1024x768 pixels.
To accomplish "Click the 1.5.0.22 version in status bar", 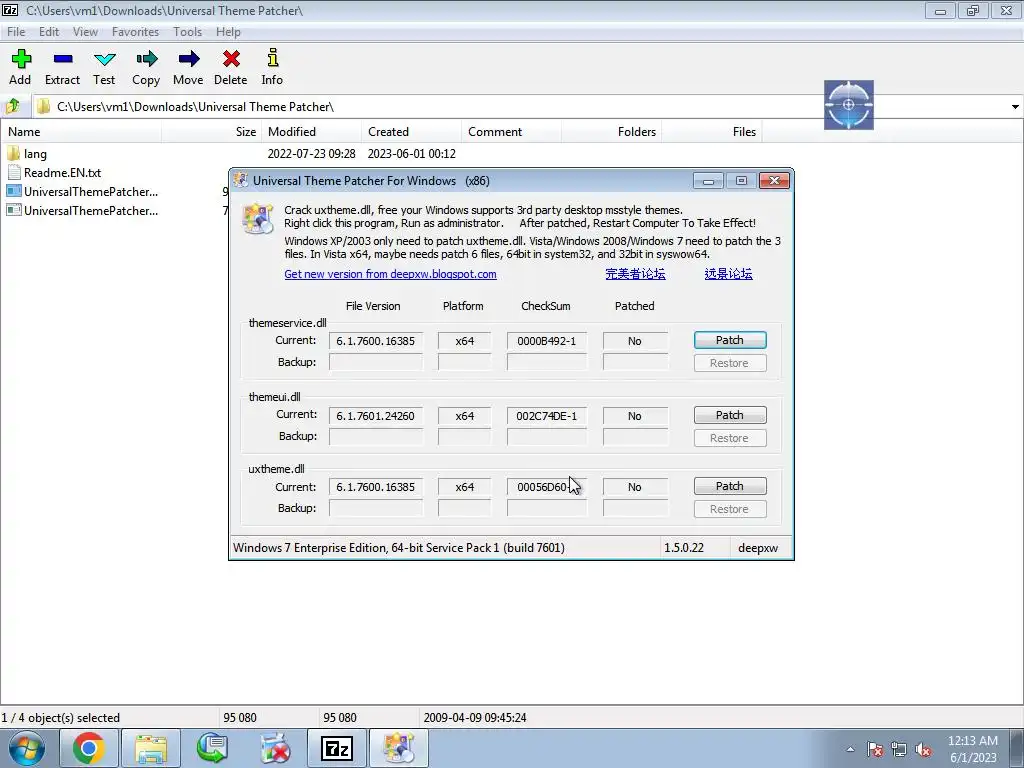I will [x=684, y=548].
